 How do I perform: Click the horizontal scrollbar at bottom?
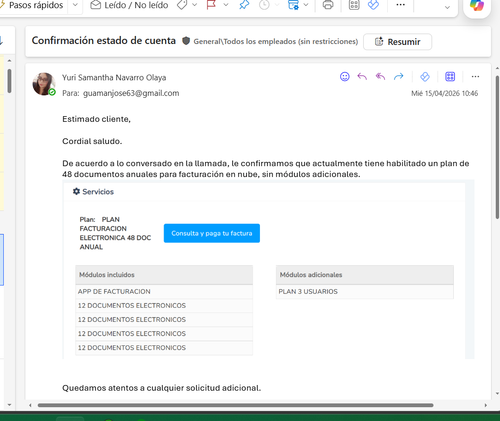235,405
